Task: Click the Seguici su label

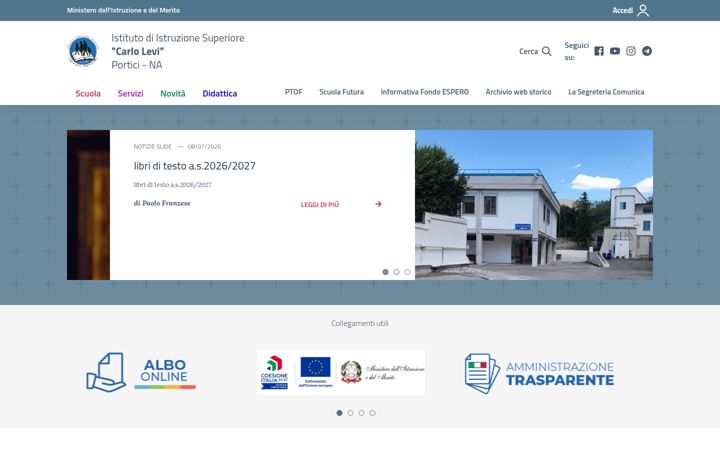Action: [x=576, y=51]
